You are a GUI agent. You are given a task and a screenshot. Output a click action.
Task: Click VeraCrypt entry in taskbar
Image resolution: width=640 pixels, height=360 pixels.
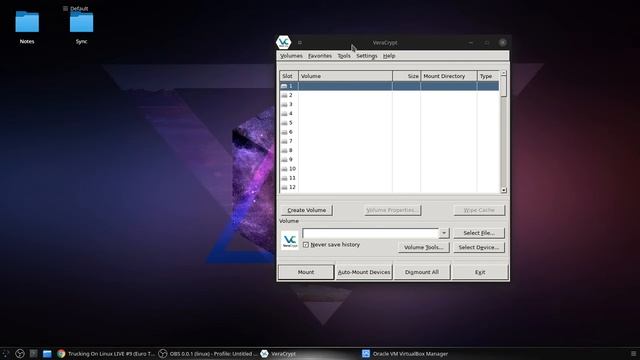pos(278,354)
